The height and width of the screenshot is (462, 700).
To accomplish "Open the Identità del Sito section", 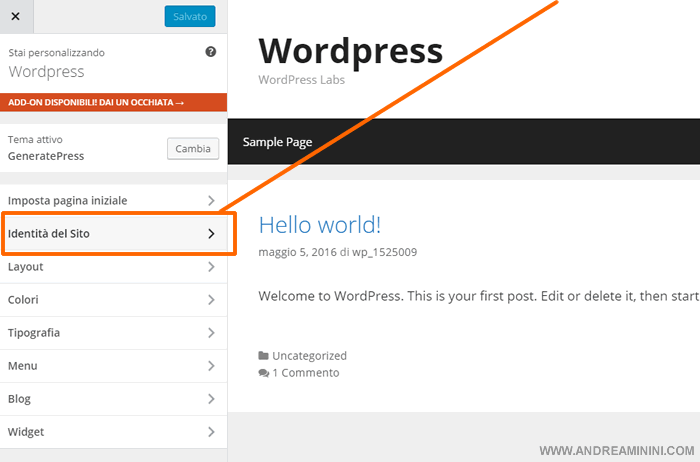I will tap(113, 233).
